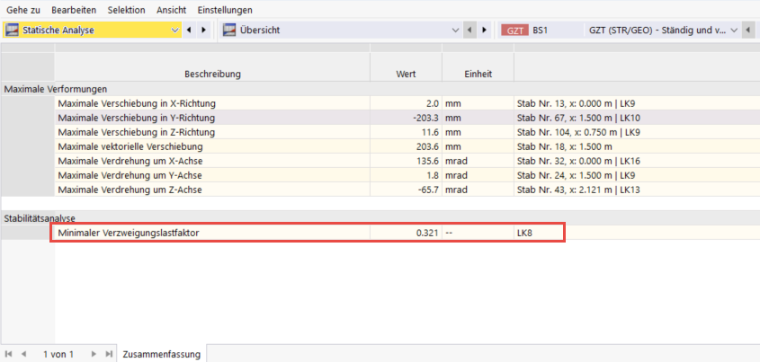Select the Stabilitätsanalyse section row
This screenshot has height=362, width=760.
(380, 219)
